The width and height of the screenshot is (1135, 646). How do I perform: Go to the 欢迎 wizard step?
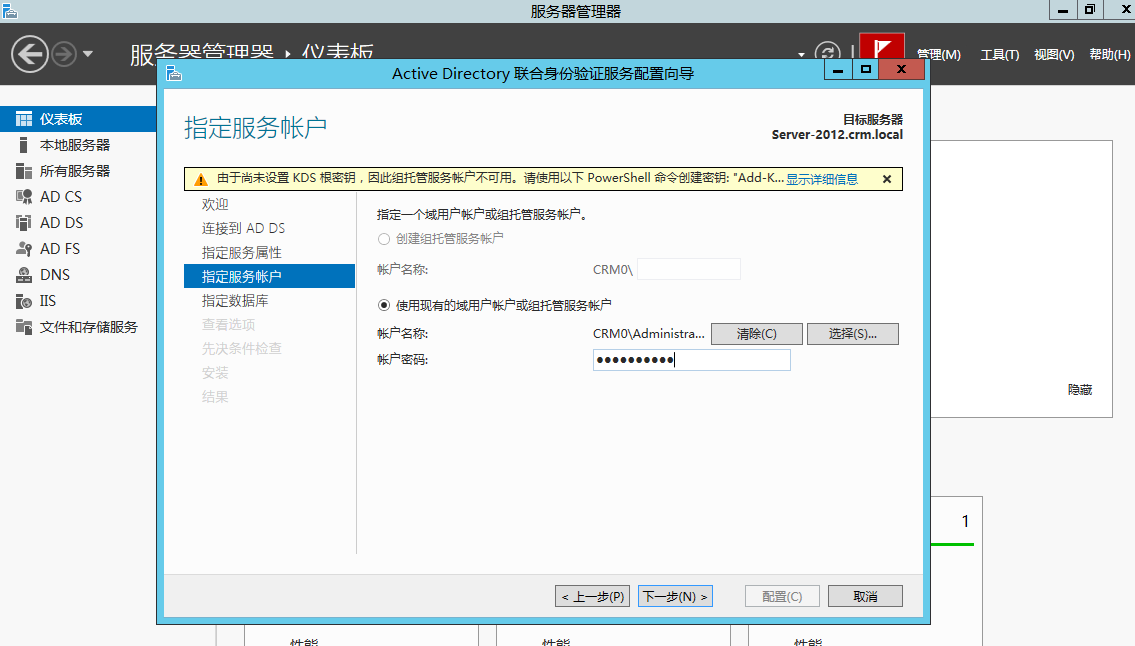click(215, 204)
